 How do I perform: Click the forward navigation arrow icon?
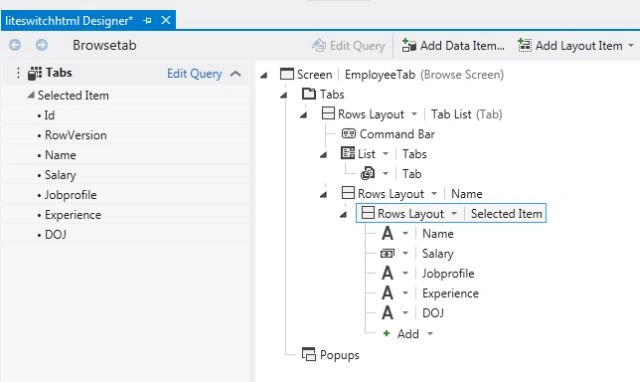[41, 45]
